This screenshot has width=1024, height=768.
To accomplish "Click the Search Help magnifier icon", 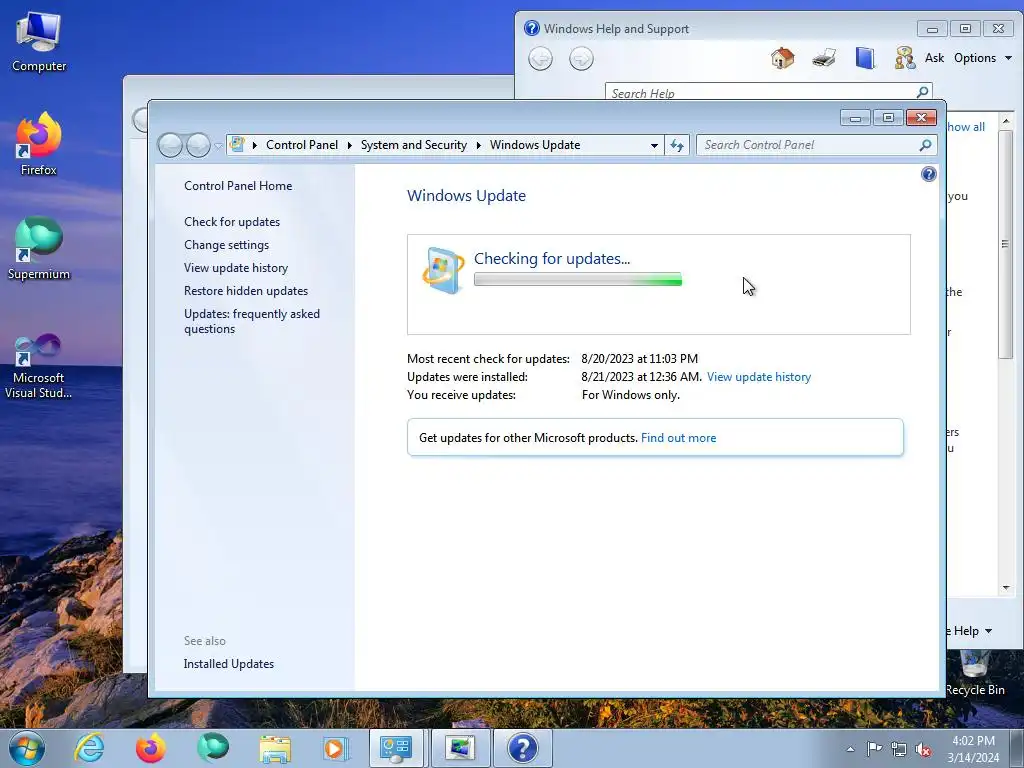I will (922, 92).
